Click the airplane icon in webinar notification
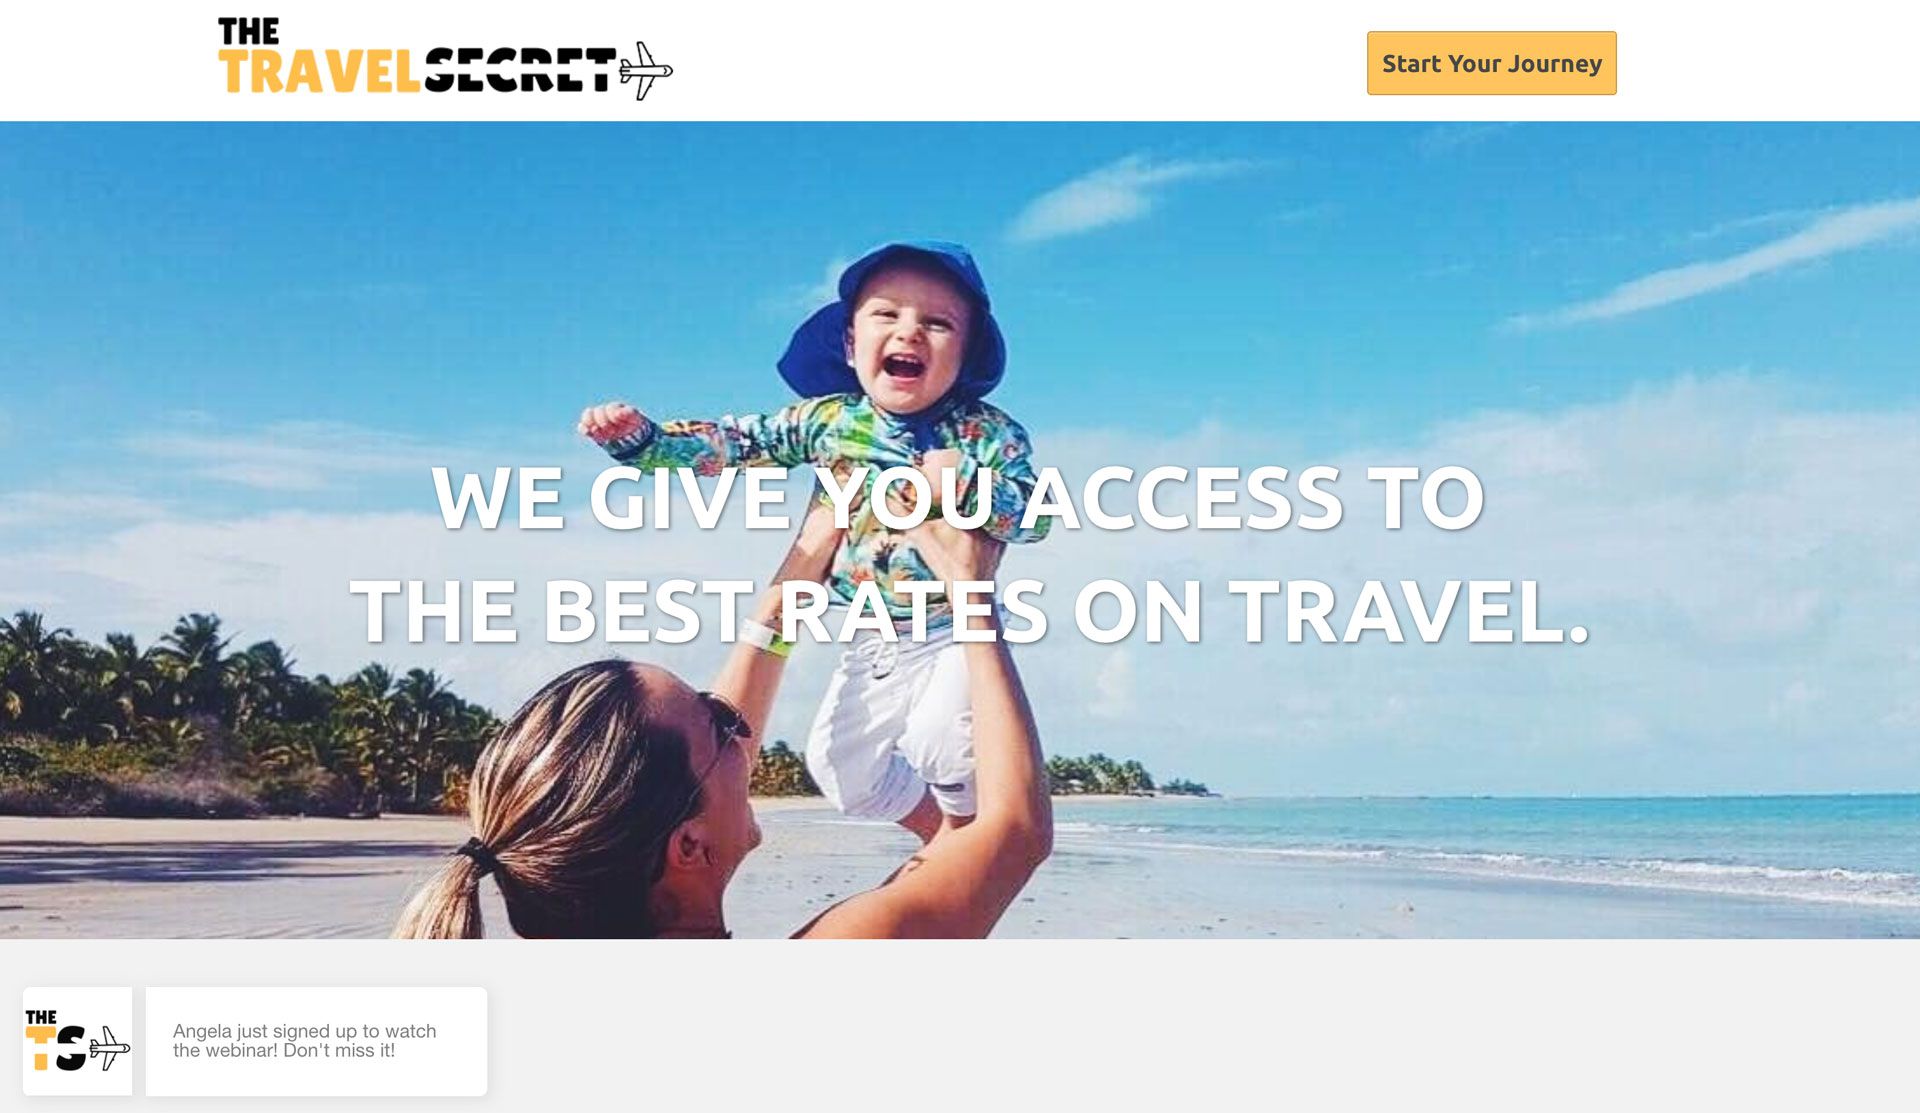Viewport: 1920px width, 1113px height. pyautogui.click(x=109, y=1048)
